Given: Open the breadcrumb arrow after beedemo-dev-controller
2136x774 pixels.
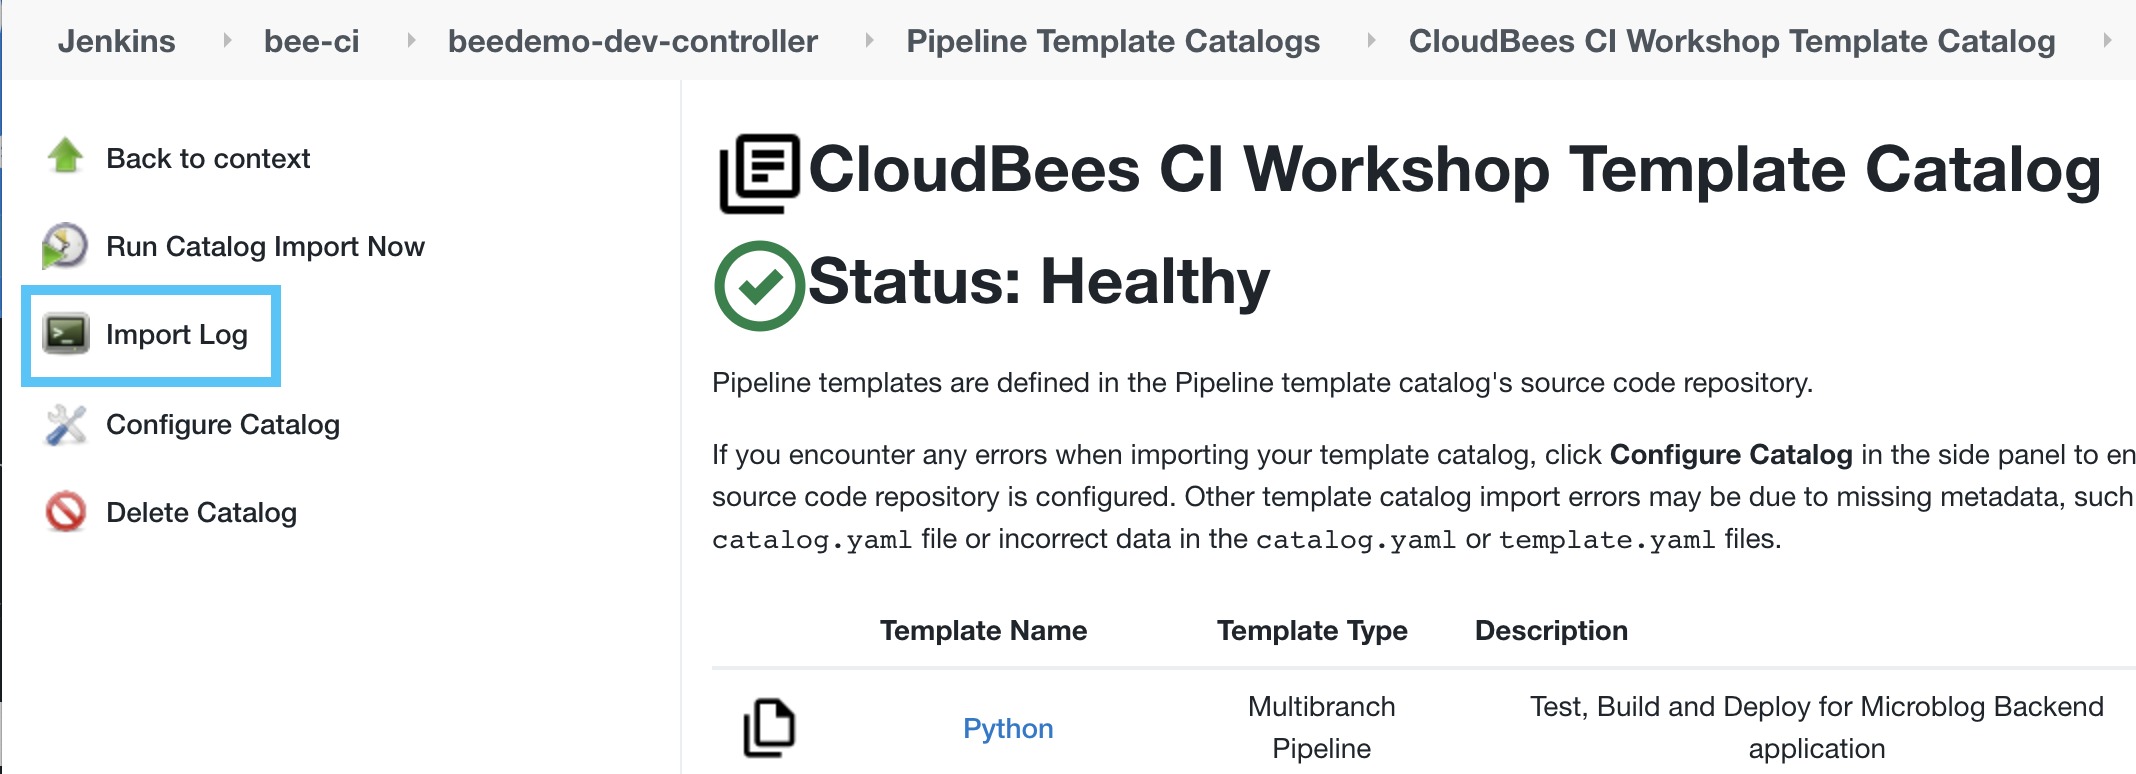Looking at the screenshot, I should (869, 41).
